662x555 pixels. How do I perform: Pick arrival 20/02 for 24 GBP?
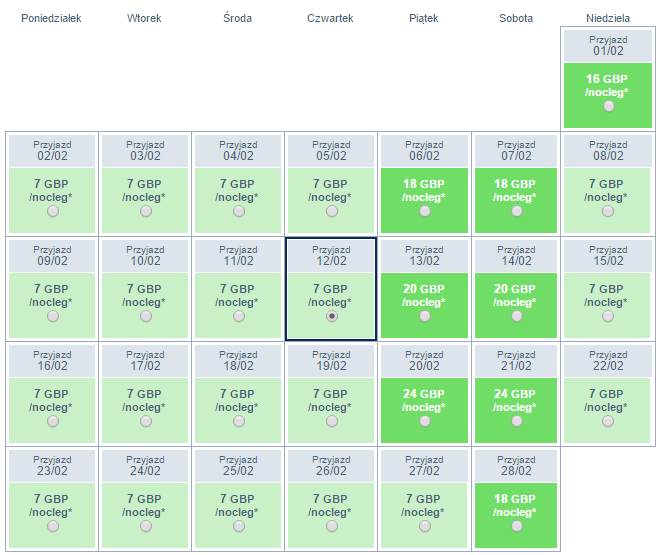point(425,421)
